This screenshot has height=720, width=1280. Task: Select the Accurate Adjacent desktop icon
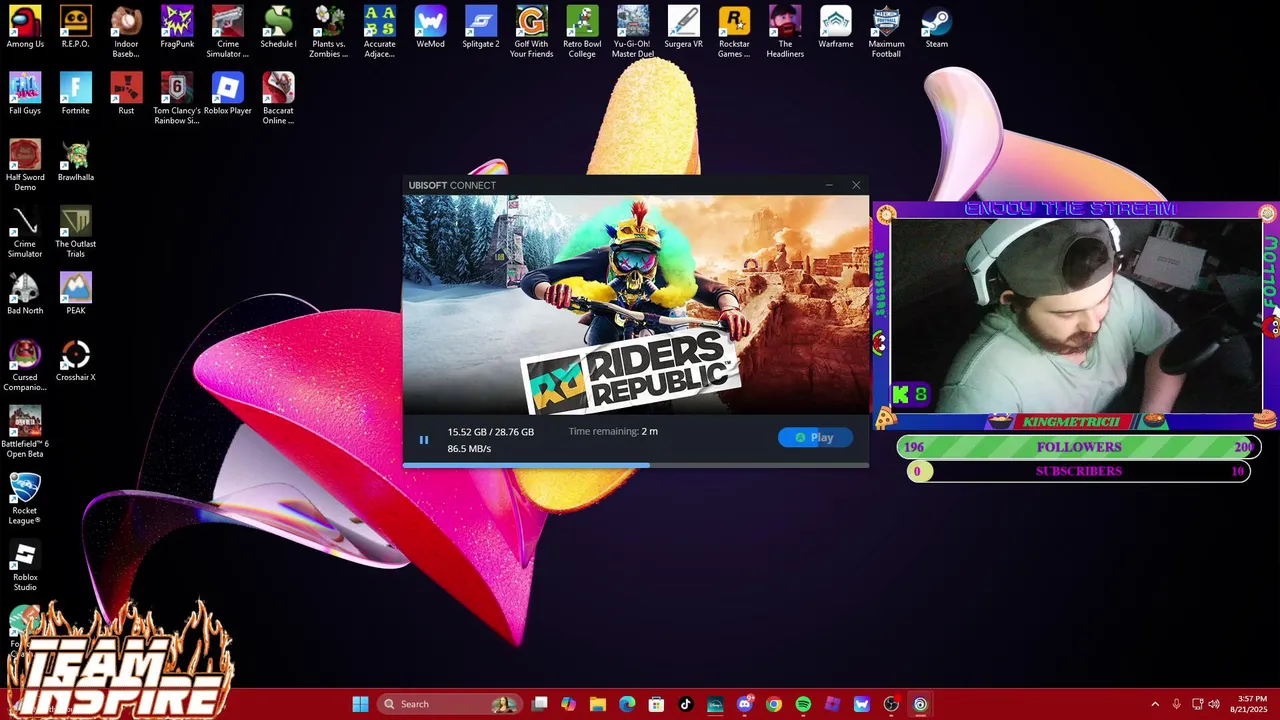[380, 32]
